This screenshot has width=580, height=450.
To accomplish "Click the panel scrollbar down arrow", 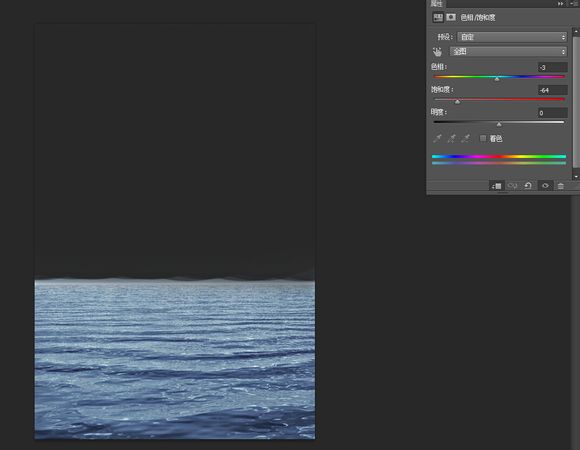I will [576, 177].
